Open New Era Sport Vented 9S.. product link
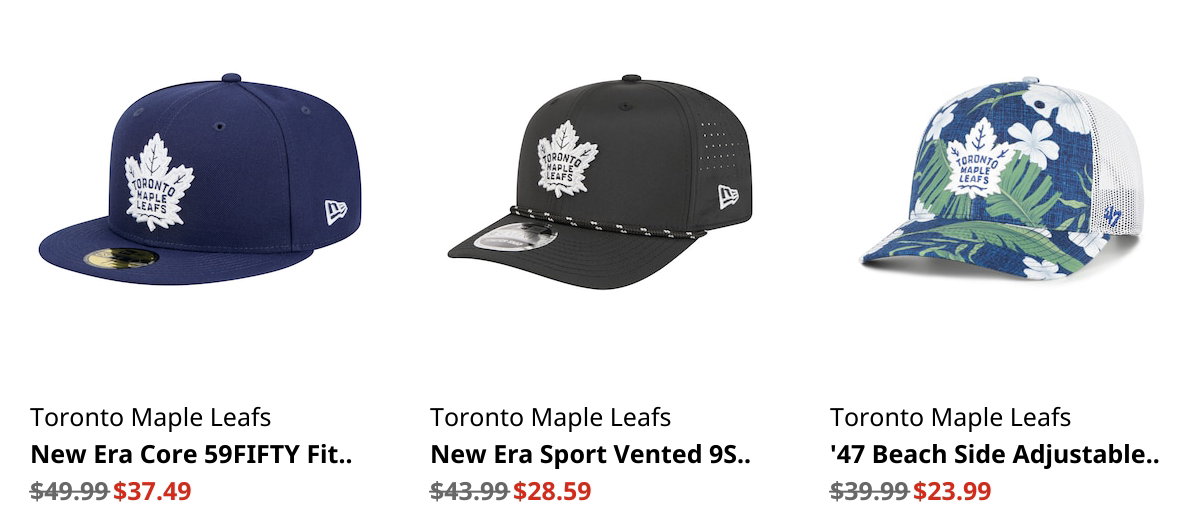The image size is (1200, 530). (590, 455)
